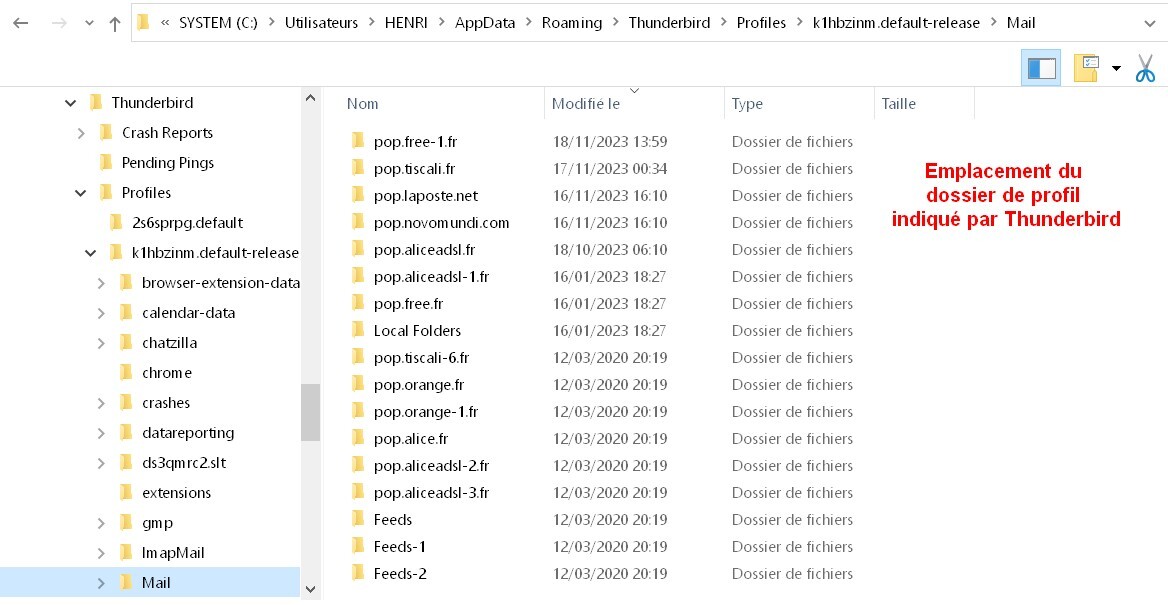
Task: Select Pending Pings in the tree
Action: tap(168, 163)
